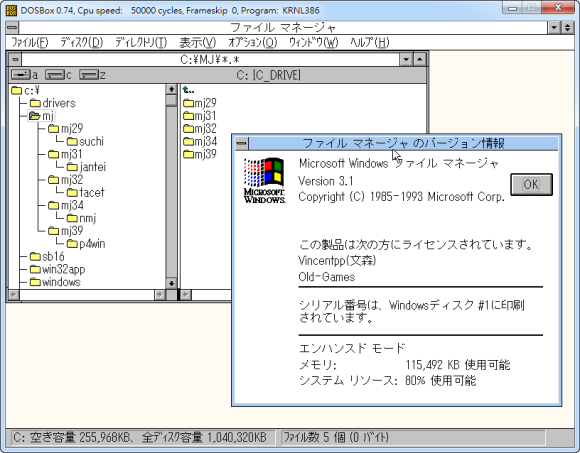Viewport: 580px width, 453px height.
Task: Click file list horizontal scroll left arrow
Action: tap(186, 295)
